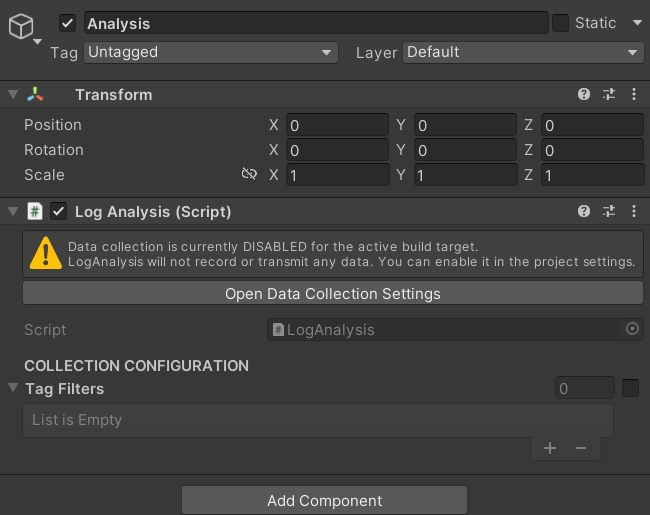Collapse the Tag Filters list foldout
This screenshot has width=650, height=515.
tap(13, 388)
